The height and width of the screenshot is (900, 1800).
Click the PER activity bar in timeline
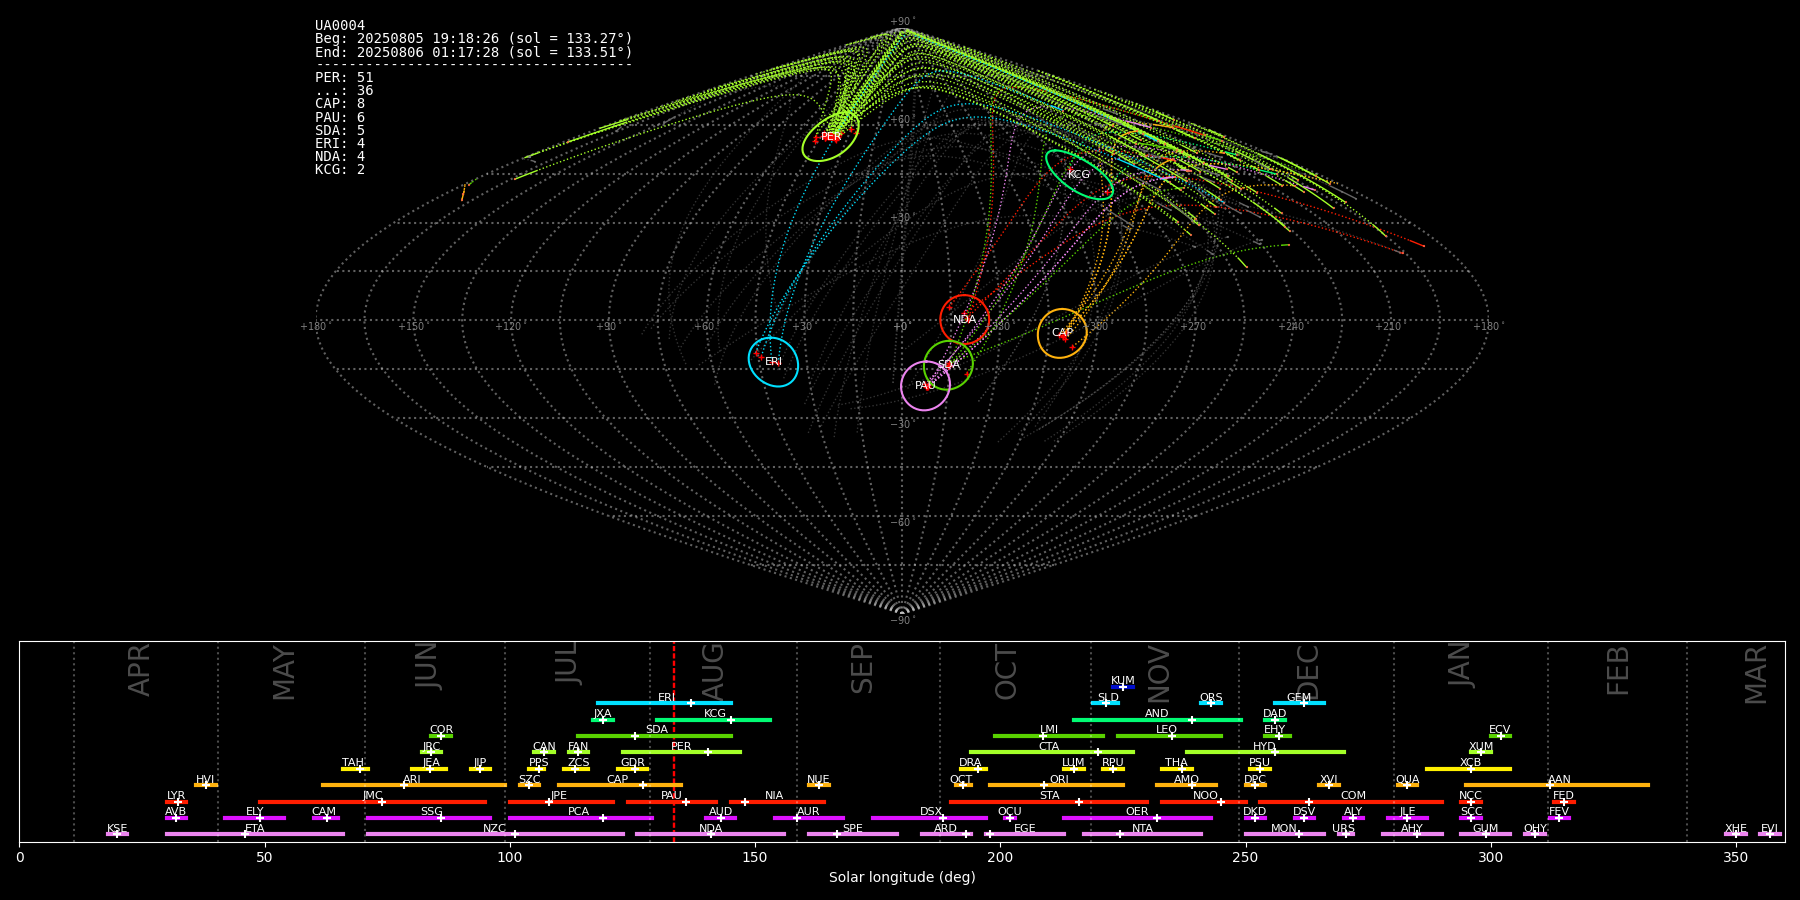coord(681,752)
